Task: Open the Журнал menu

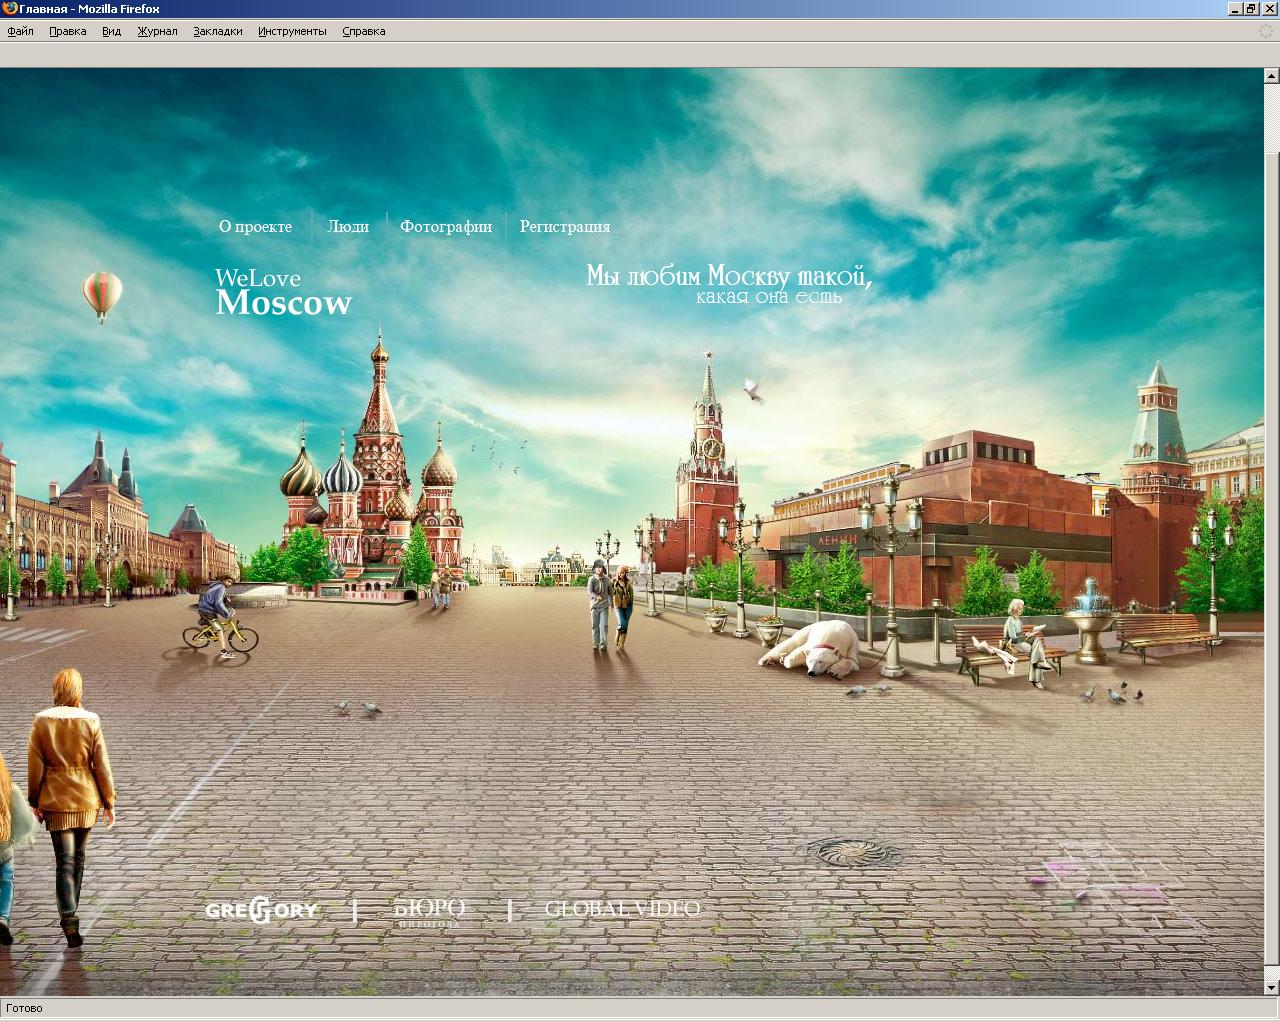Action: 157,31
